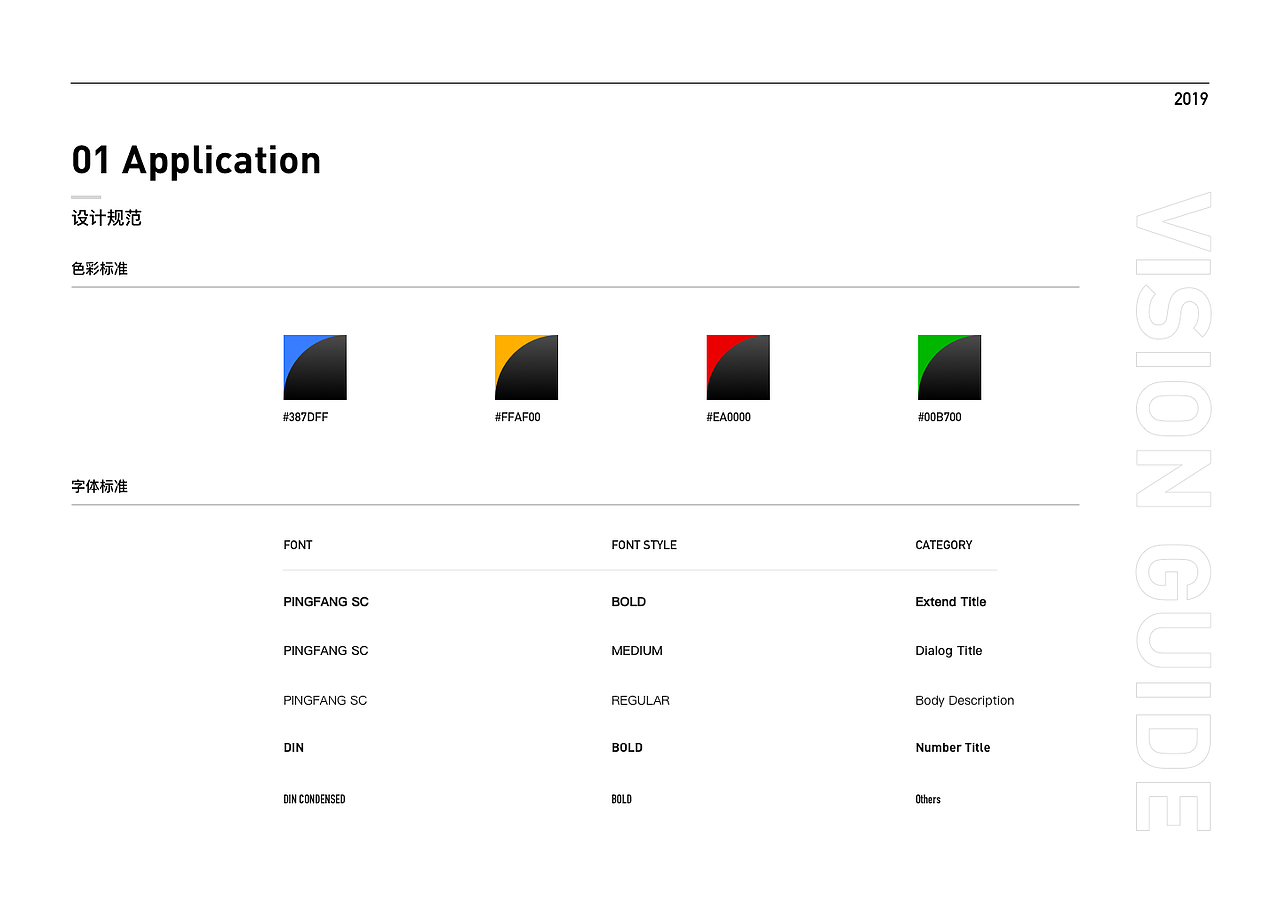The image size is (1280, 910).
Task: Choose the green #00B700 color swatch
Action: (949, 367)
